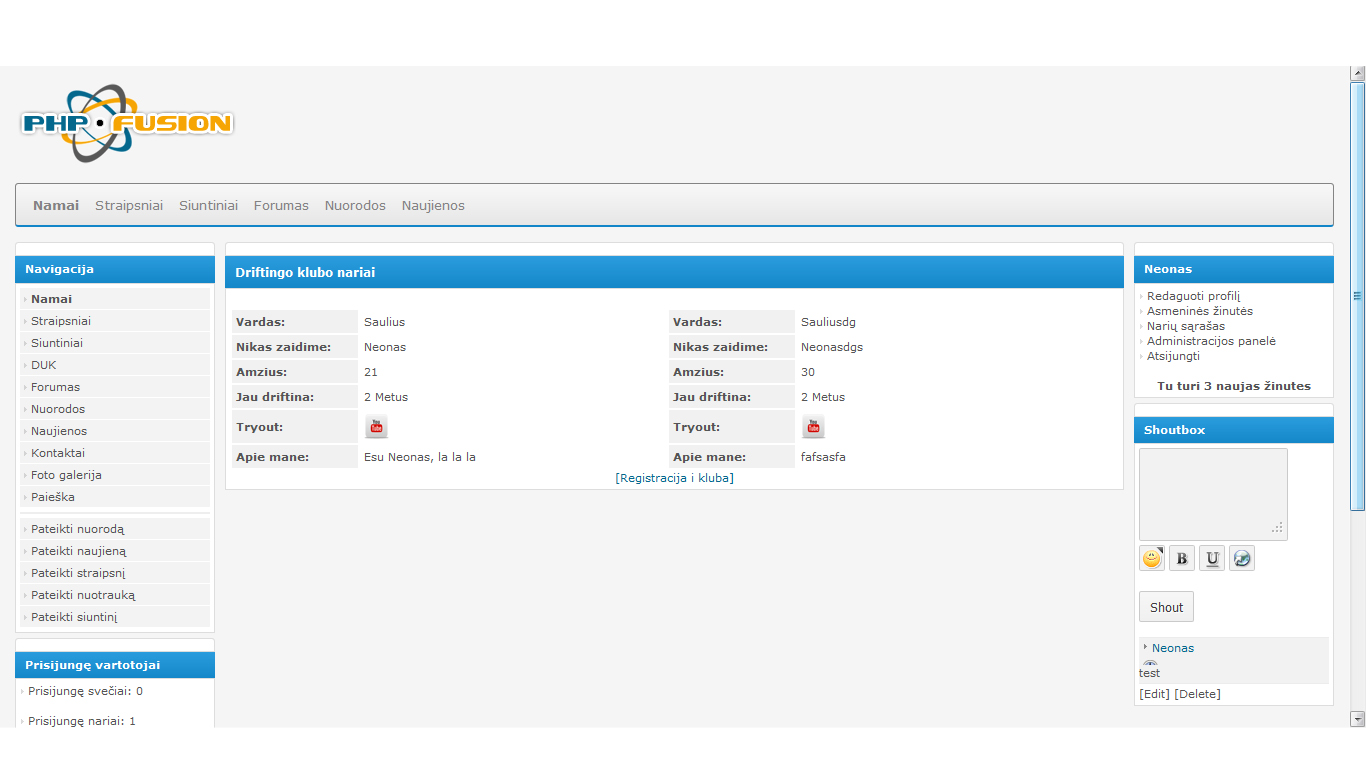Open Sauliusdg's YouTube tryout video icon
The width and height of the screenshot is (1366, 768).
point(813,427)
